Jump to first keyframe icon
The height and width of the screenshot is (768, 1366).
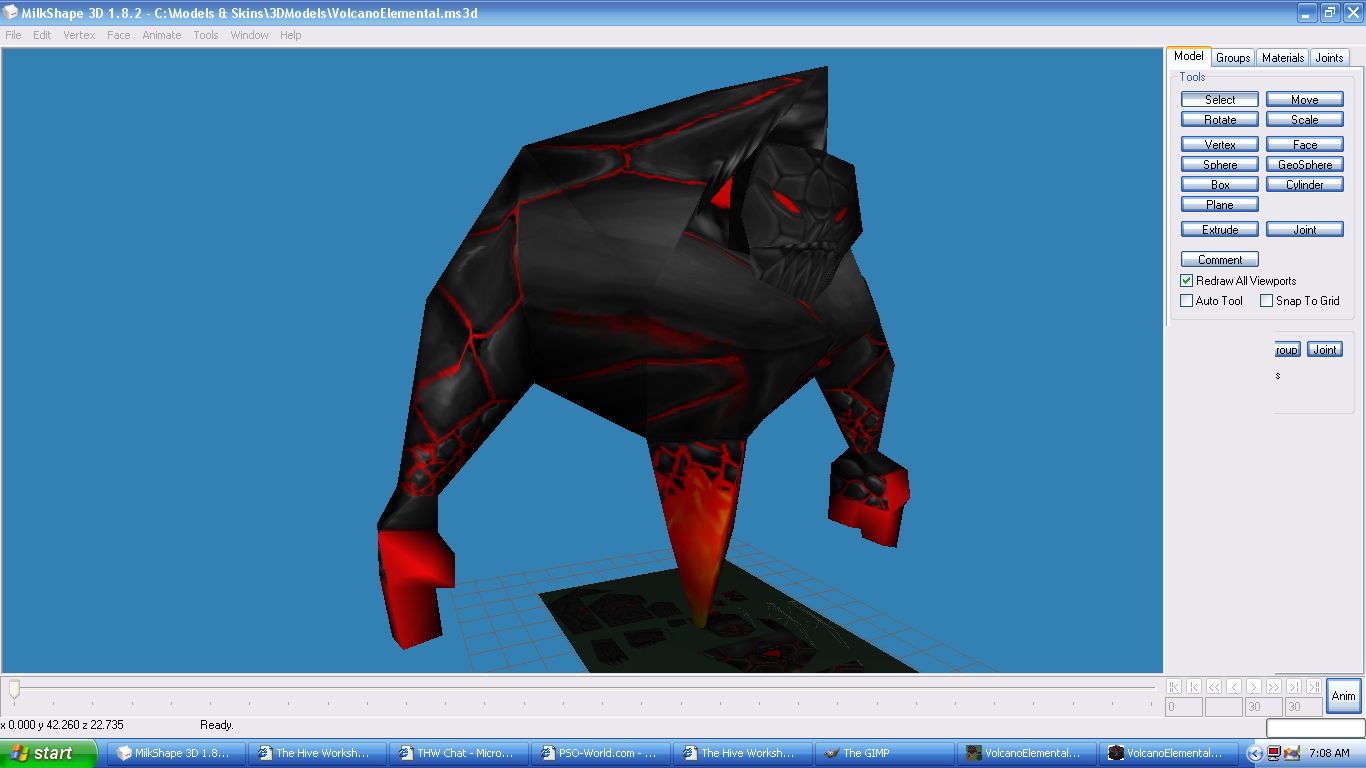[1174, 686]
